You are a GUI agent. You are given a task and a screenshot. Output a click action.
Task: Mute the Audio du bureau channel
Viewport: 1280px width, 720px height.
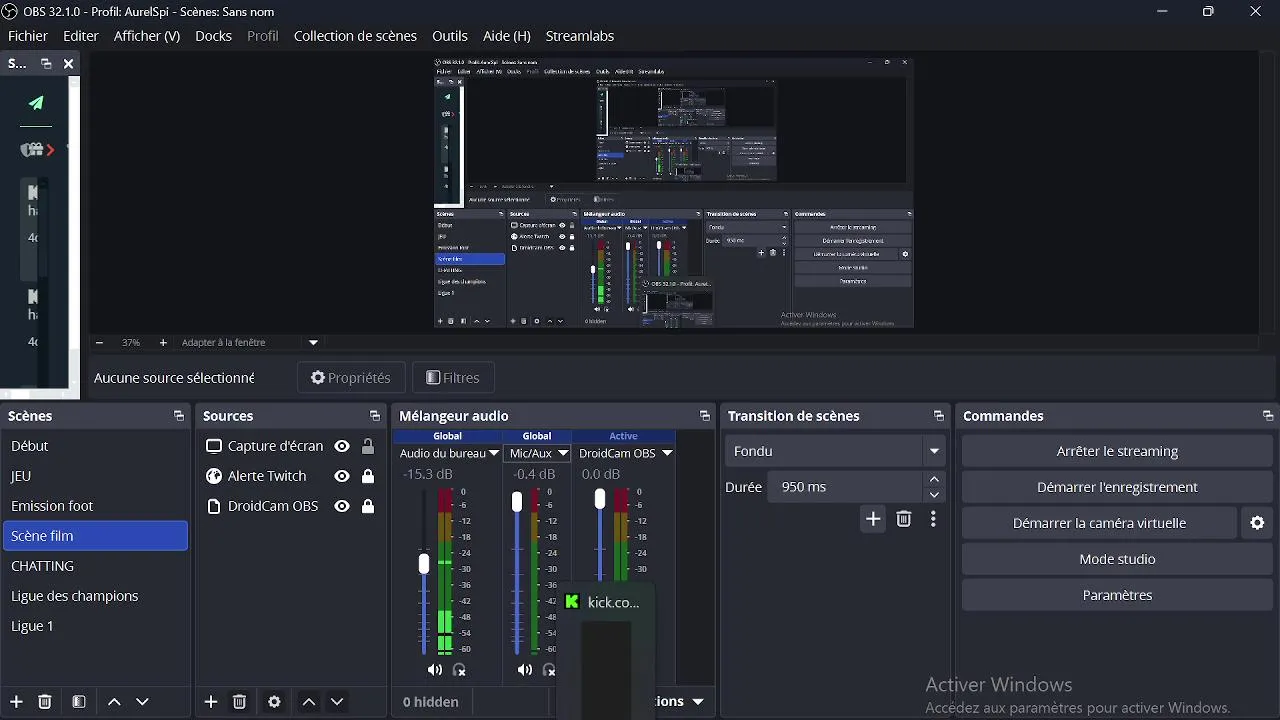point(434,670)
